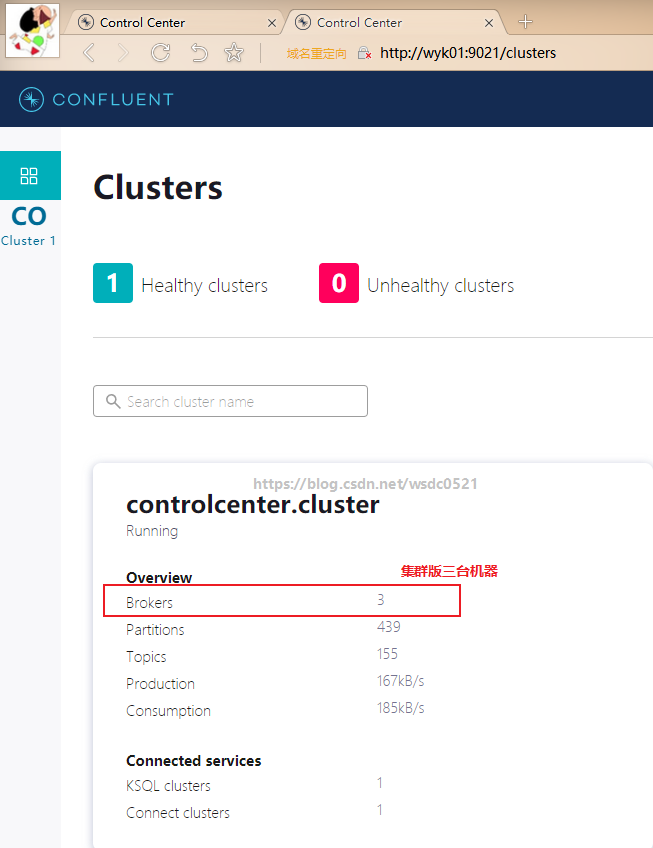Click the browser back navigation arrow

[88, 53]
